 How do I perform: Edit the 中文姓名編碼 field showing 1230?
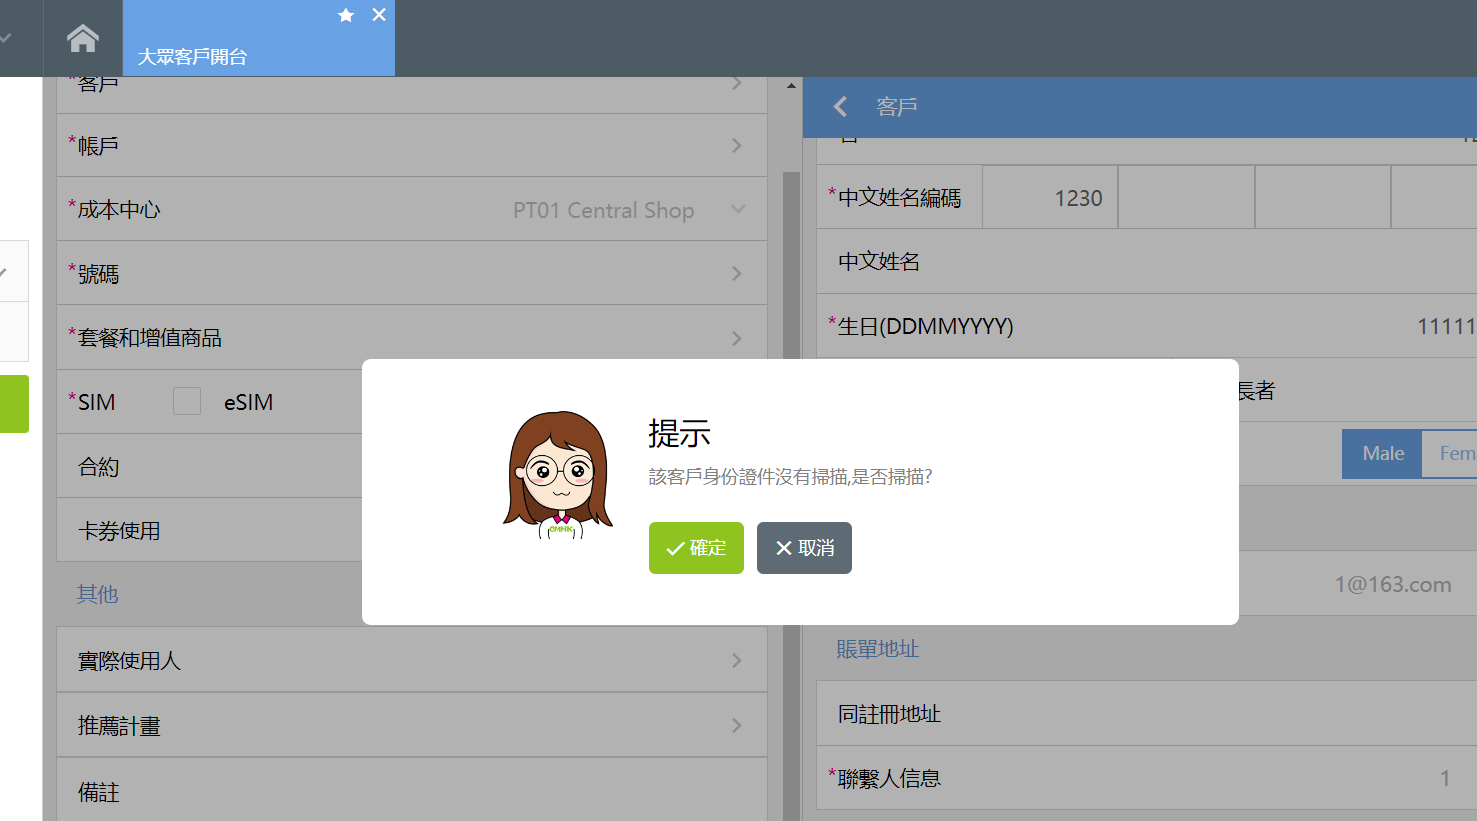1050,198
